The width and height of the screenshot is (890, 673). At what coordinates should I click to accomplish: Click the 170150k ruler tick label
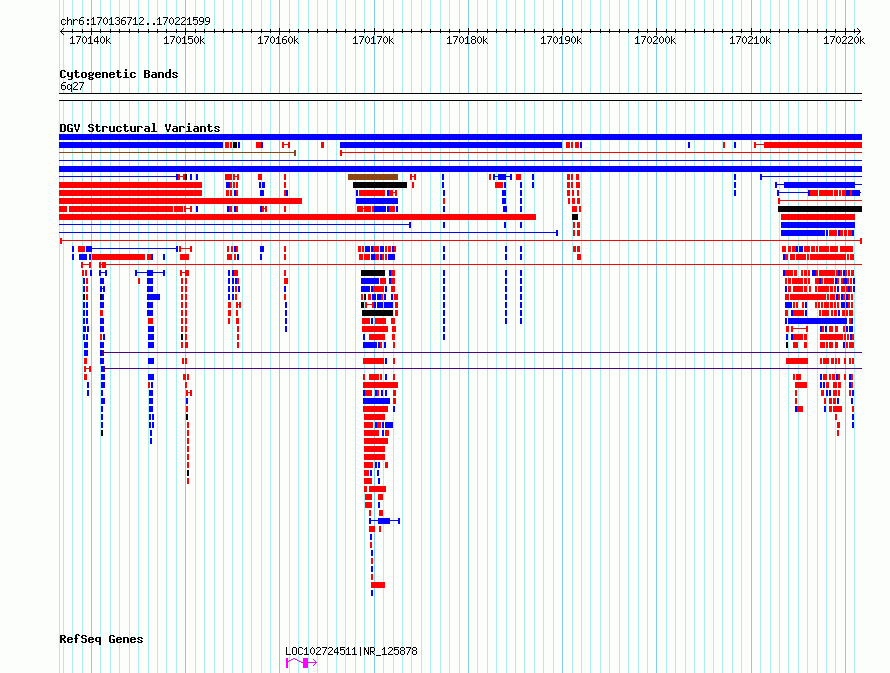[x=184, y=40]
